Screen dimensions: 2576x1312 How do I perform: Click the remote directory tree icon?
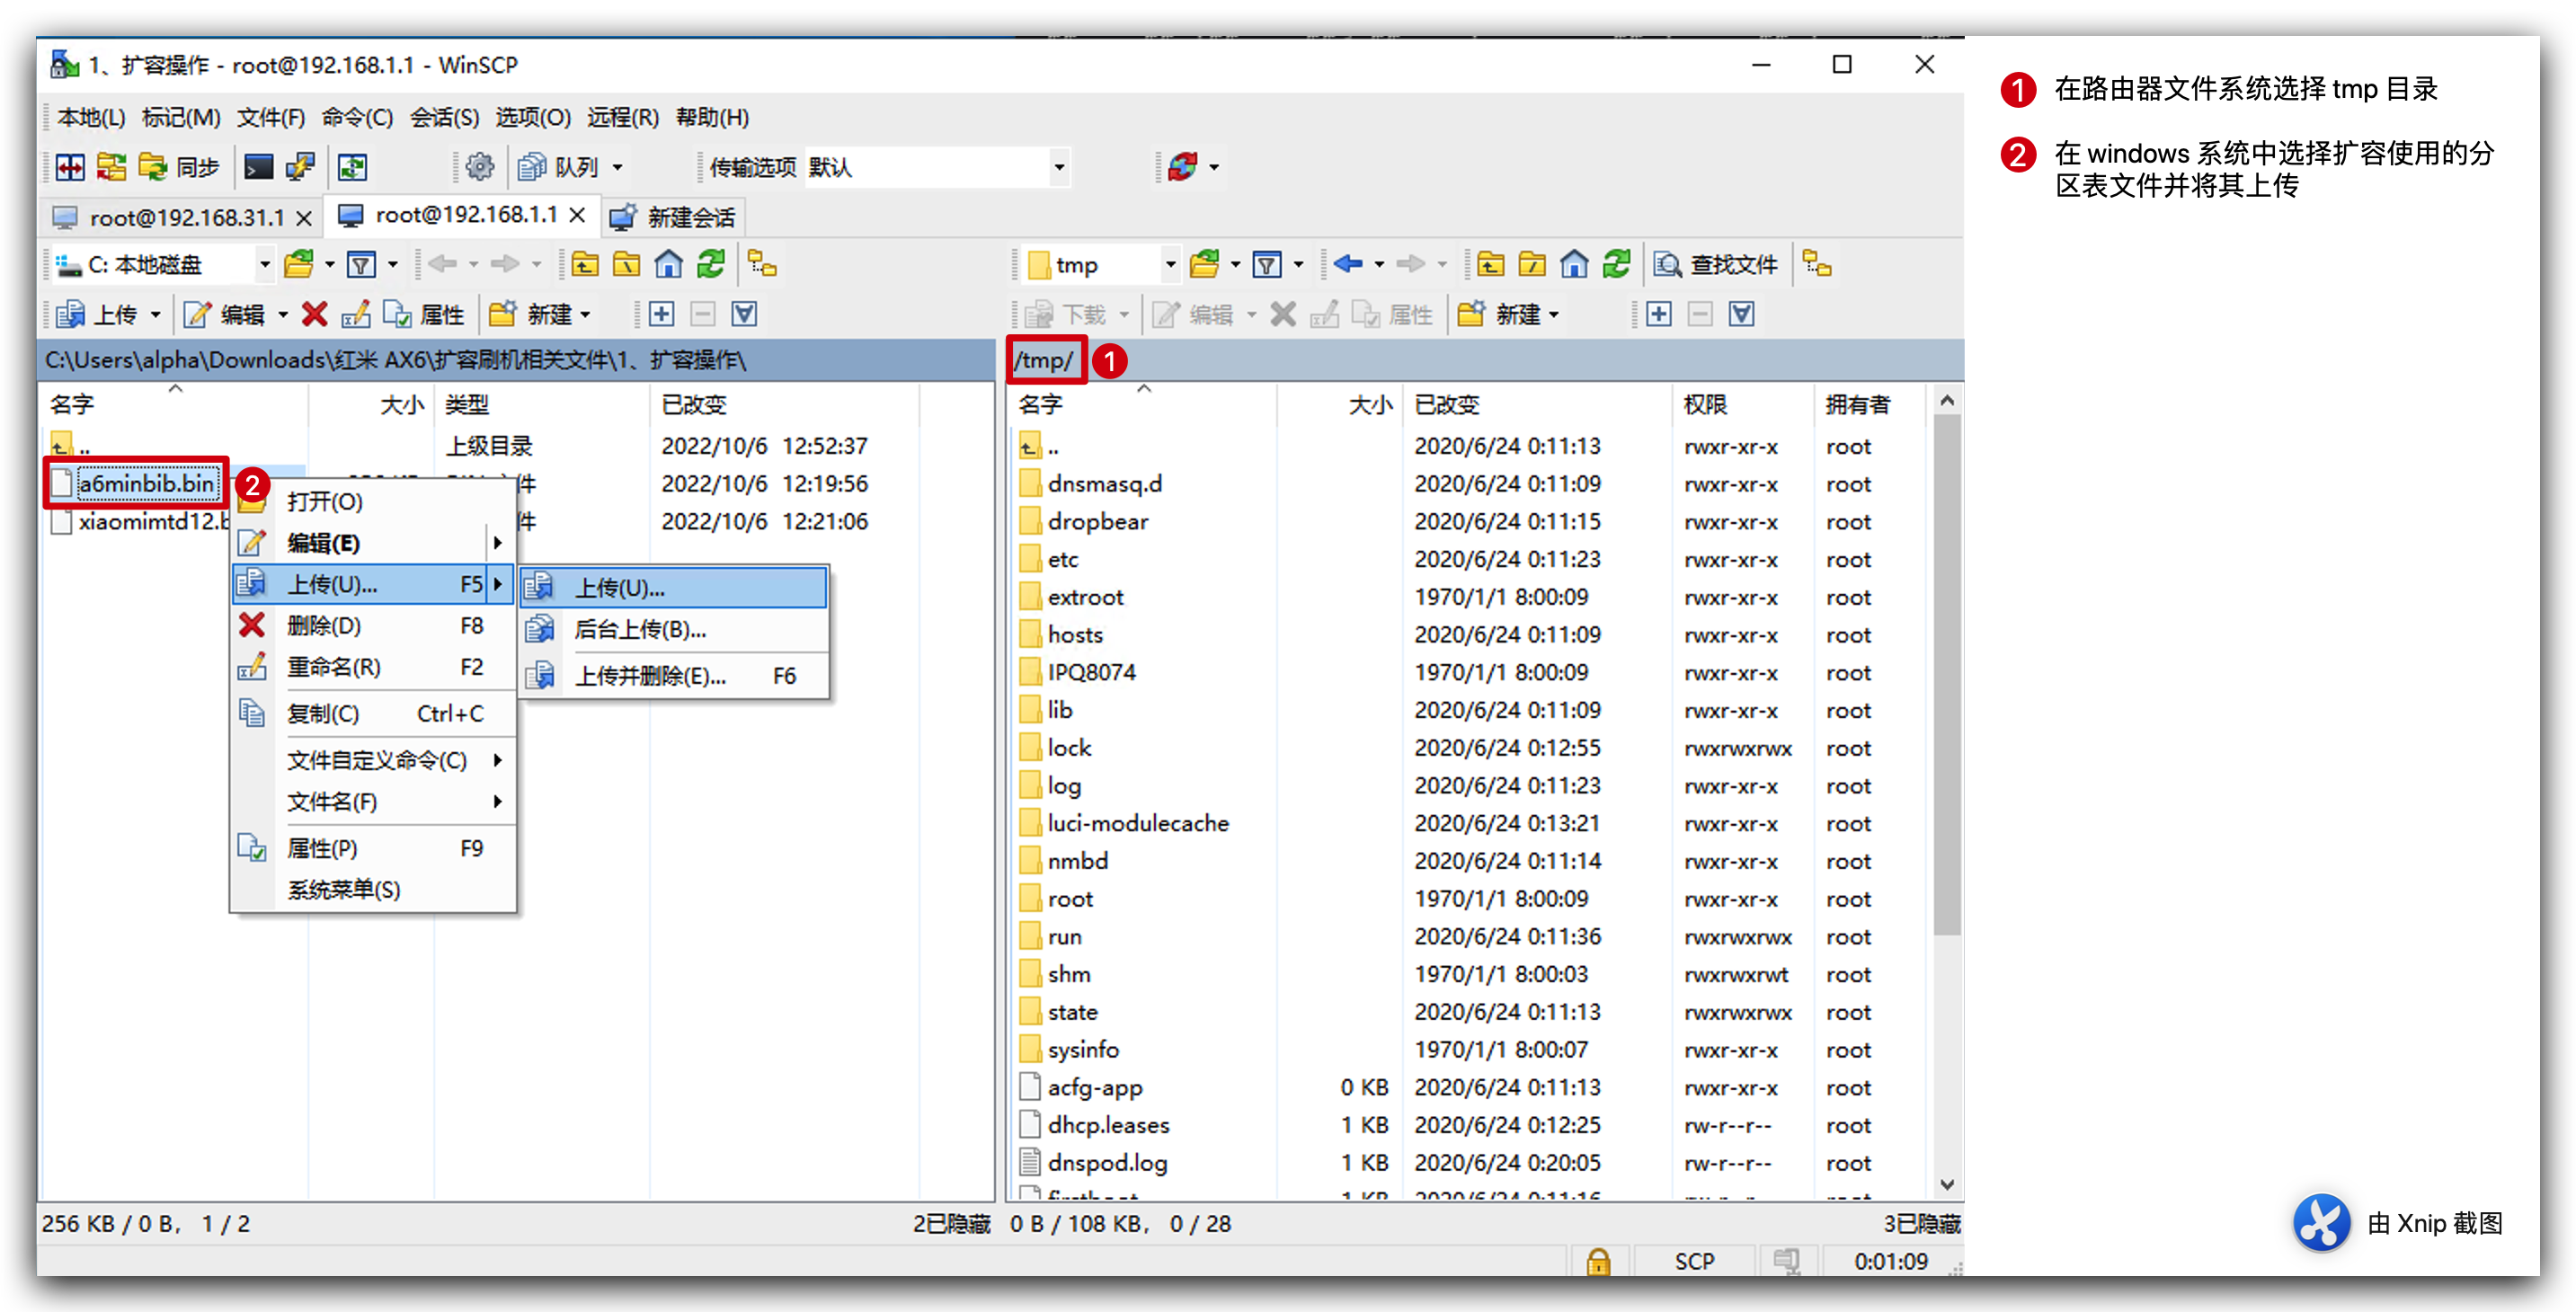pyautogui.click(x=1817, y=265)
